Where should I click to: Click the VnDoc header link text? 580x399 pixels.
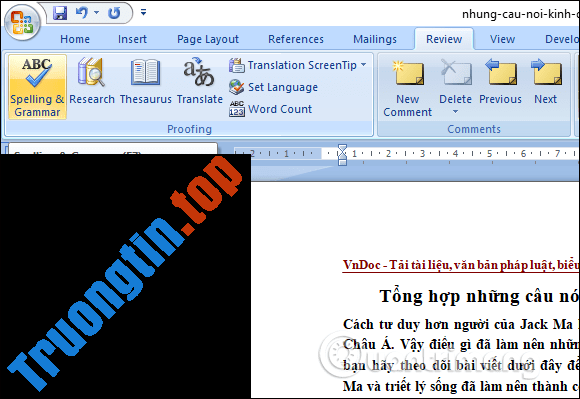pyautogui.click(x=461, y=265)
